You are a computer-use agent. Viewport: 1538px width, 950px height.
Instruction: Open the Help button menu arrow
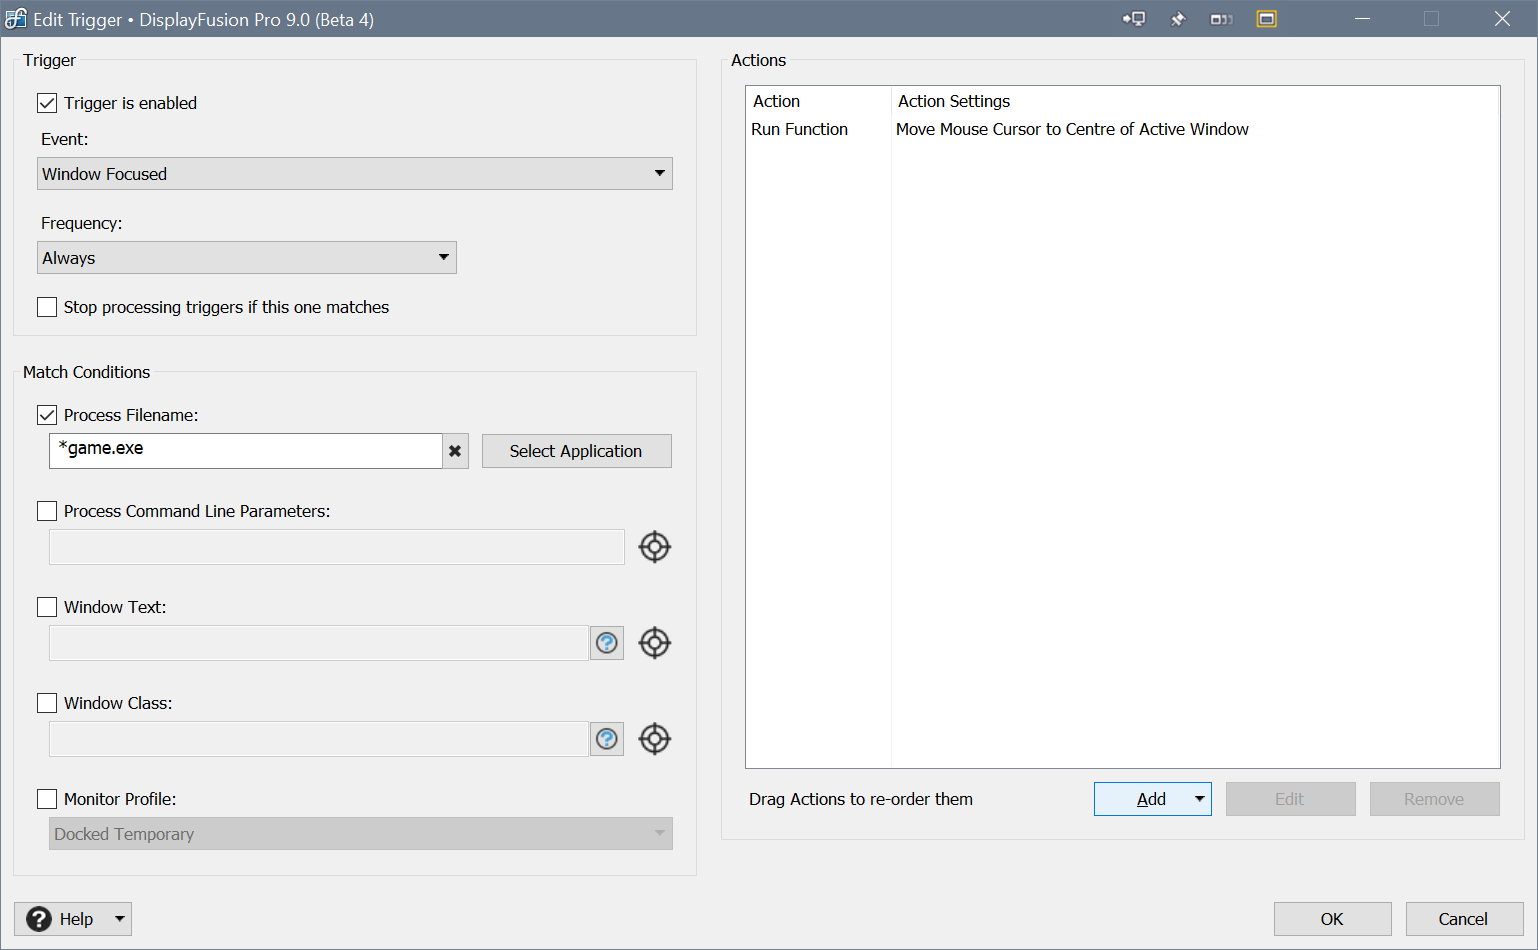[x=119, y=919]
